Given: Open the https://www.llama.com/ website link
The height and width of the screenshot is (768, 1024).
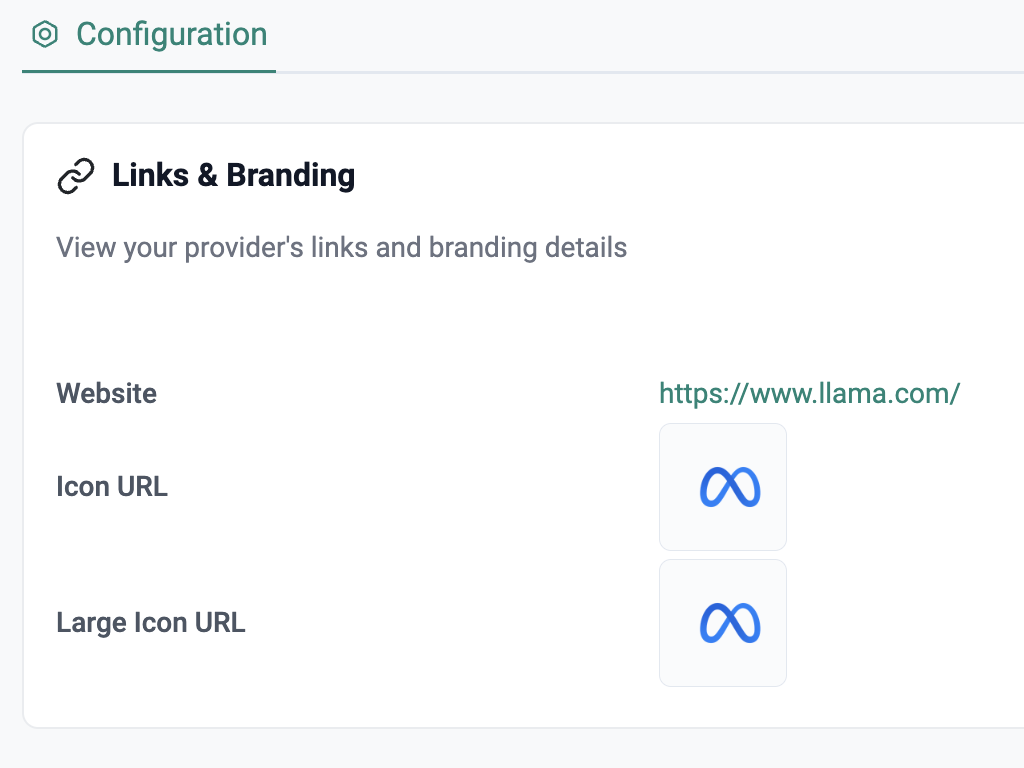Looking at the screenshot, I should [809, 393].
